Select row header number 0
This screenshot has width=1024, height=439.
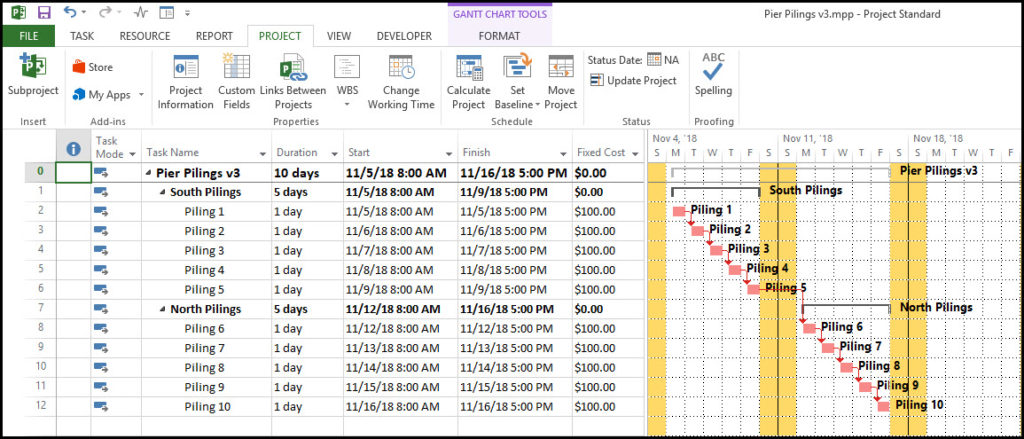tap(40, 172)
